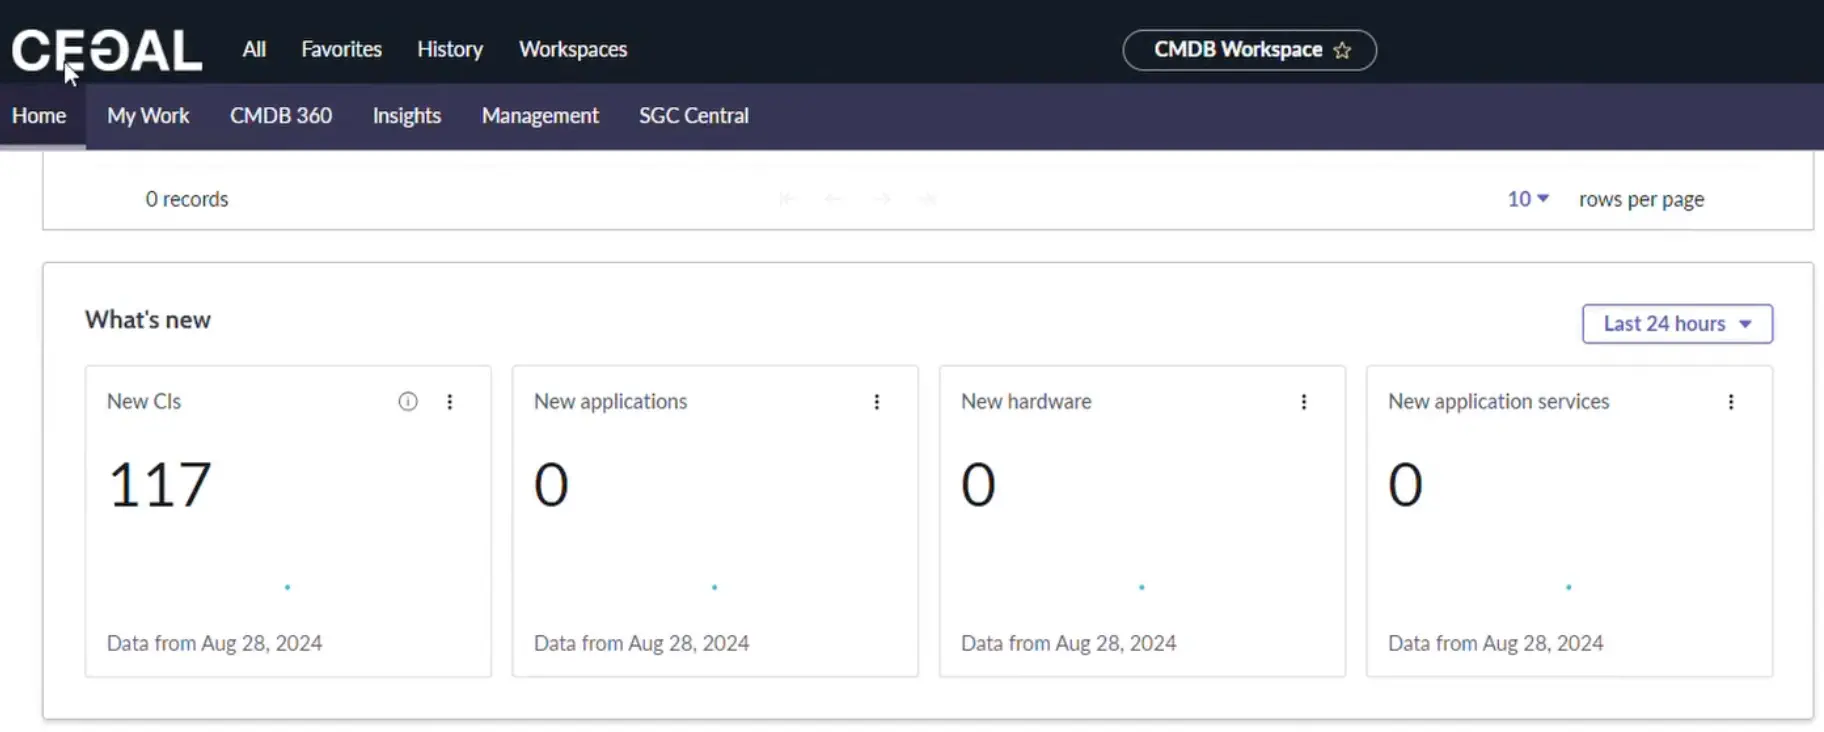Open the New applications card options menu

[x=877, y=401]
